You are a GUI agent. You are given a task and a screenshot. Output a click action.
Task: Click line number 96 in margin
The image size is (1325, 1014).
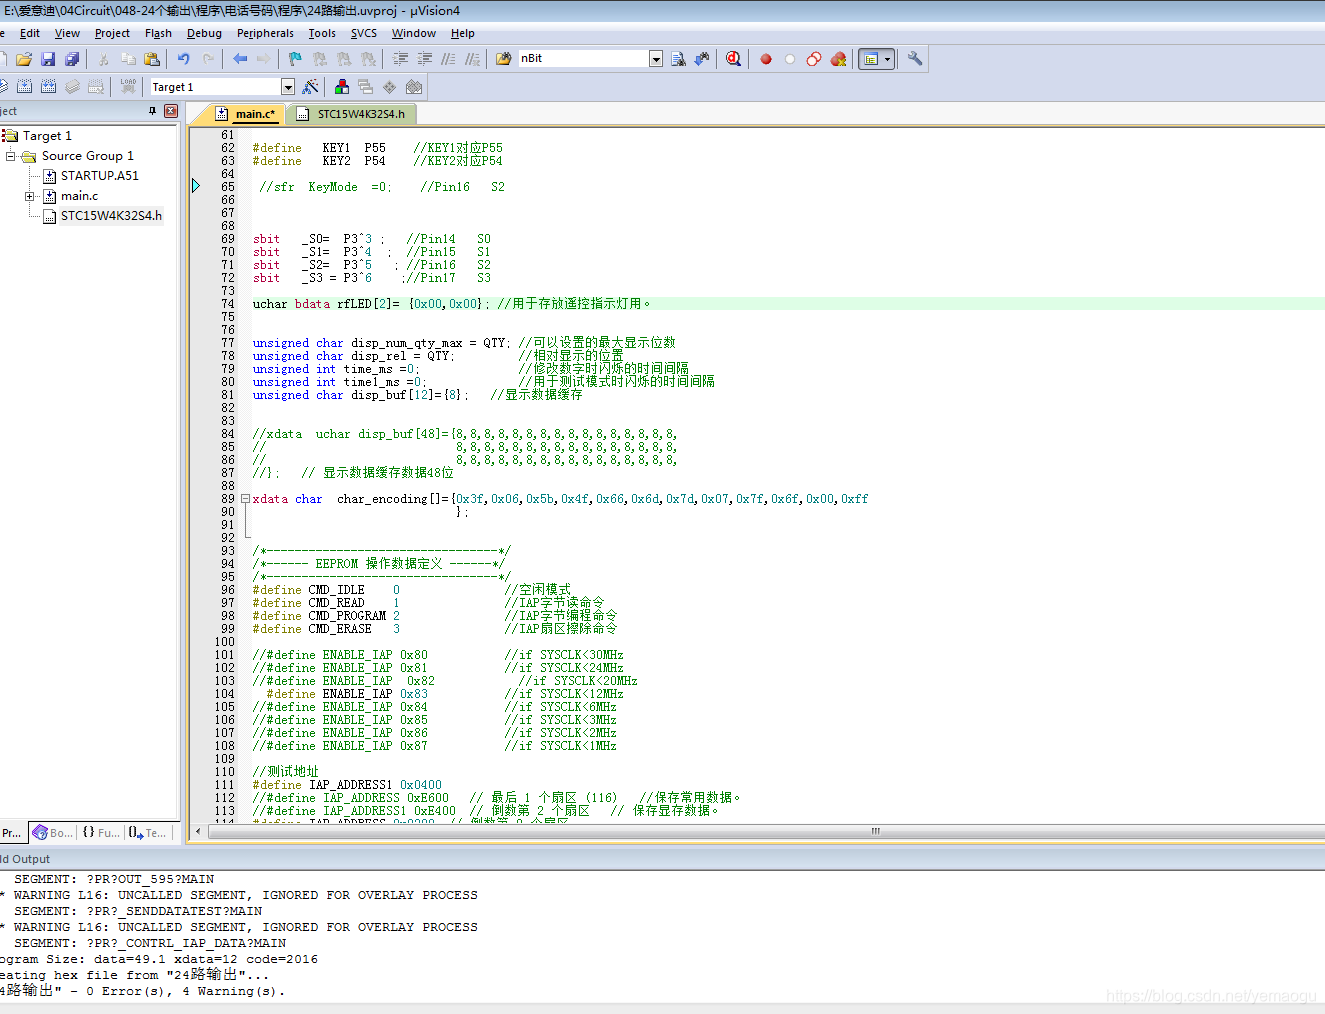[227, 590]
